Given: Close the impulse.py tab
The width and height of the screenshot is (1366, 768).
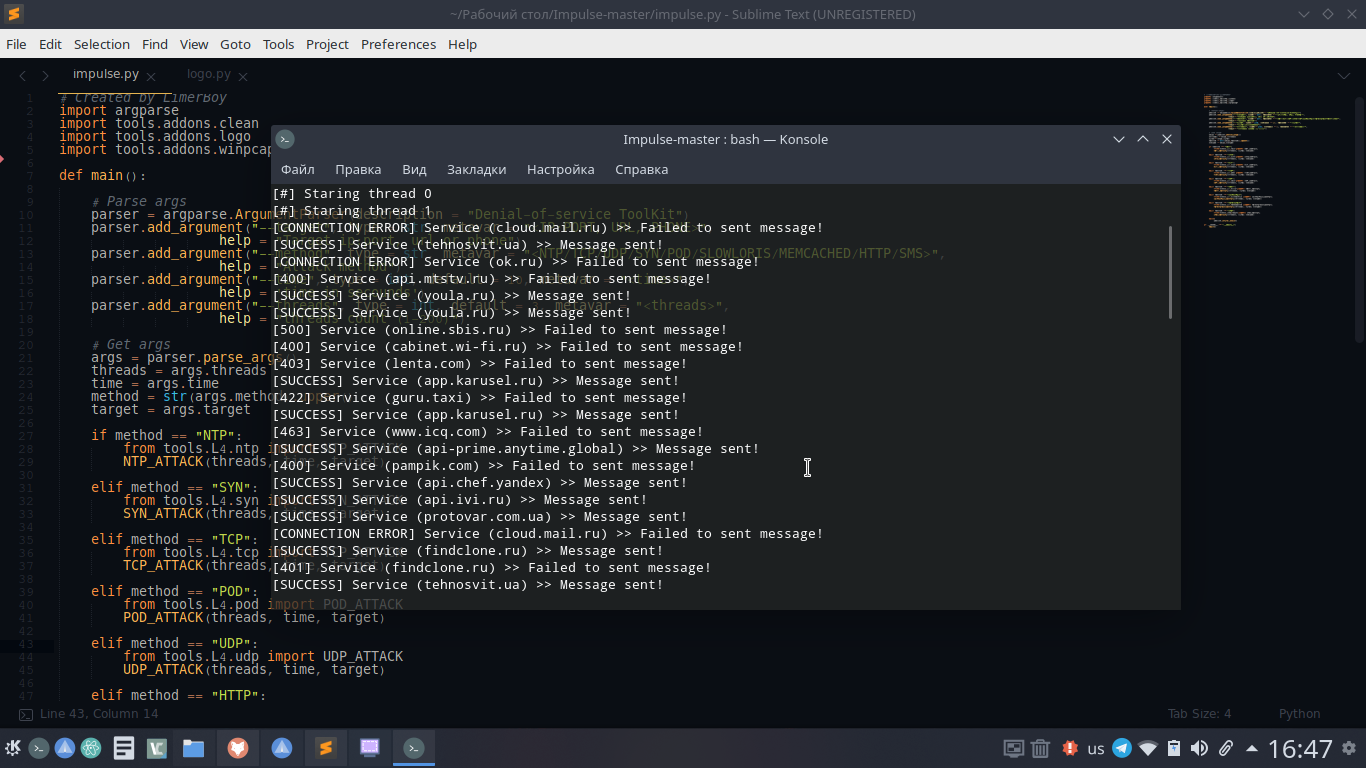Looking at the screenshot, I should coord(151,76).
